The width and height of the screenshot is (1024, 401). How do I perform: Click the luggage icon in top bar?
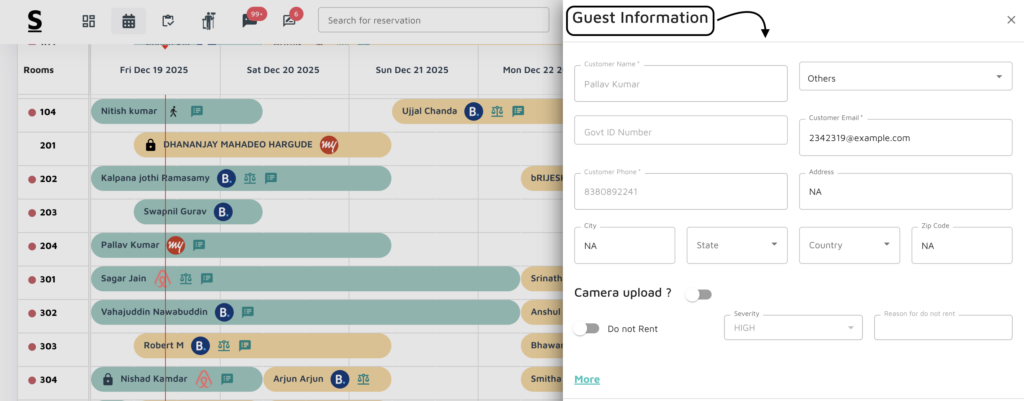[208, 21]
